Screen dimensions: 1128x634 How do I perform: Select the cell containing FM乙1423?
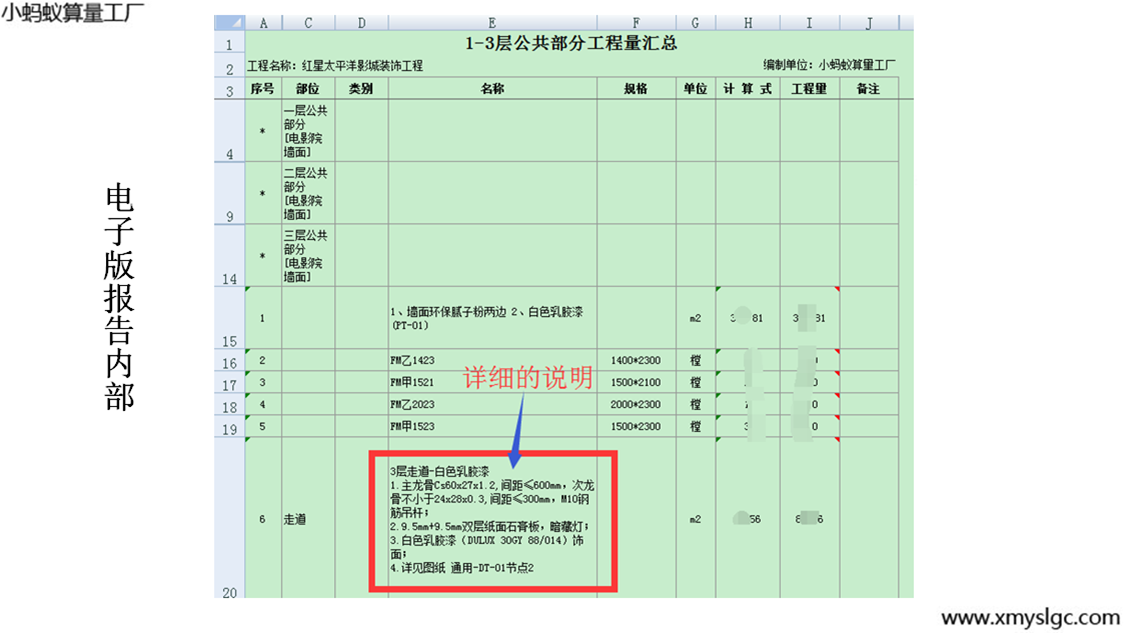click(492, 360)
